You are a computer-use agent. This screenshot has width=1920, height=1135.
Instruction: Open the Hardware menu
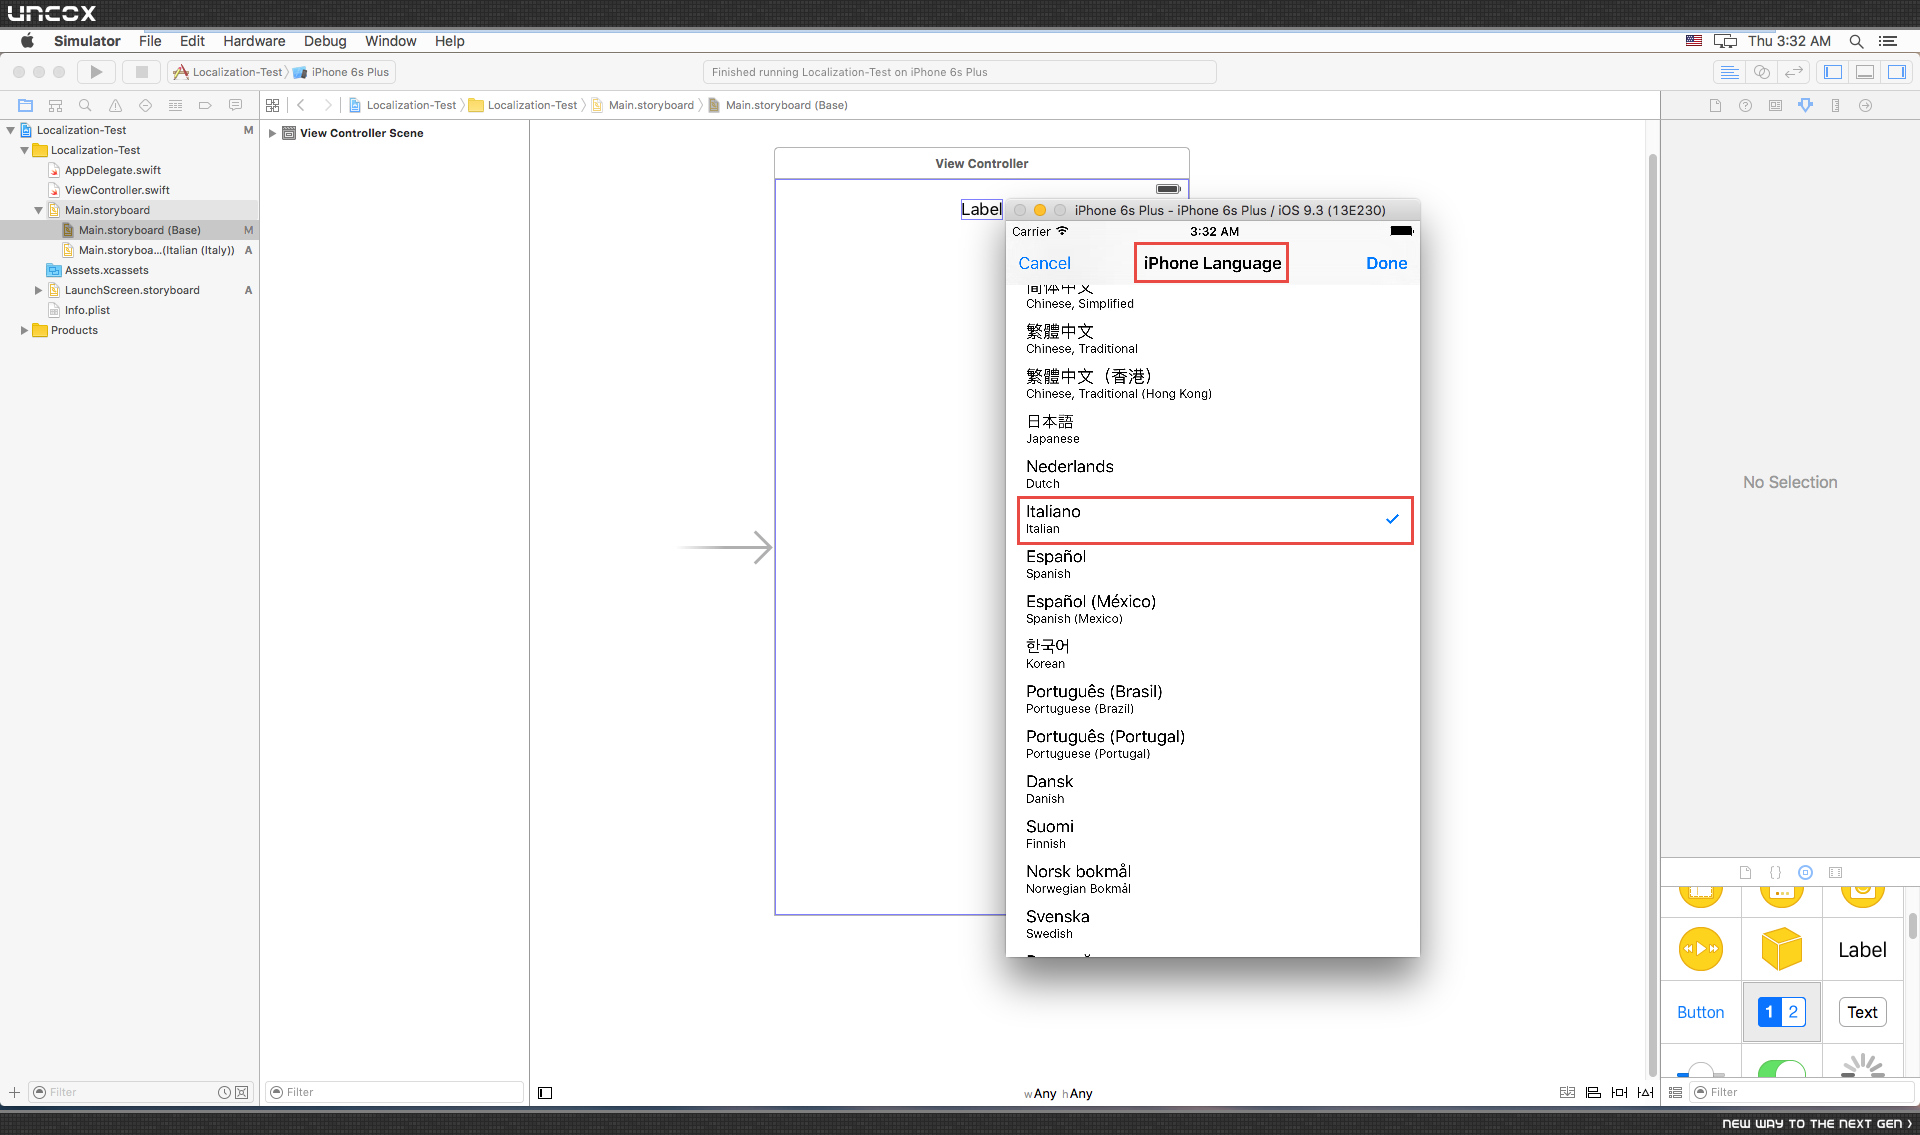tap(254, 41)
